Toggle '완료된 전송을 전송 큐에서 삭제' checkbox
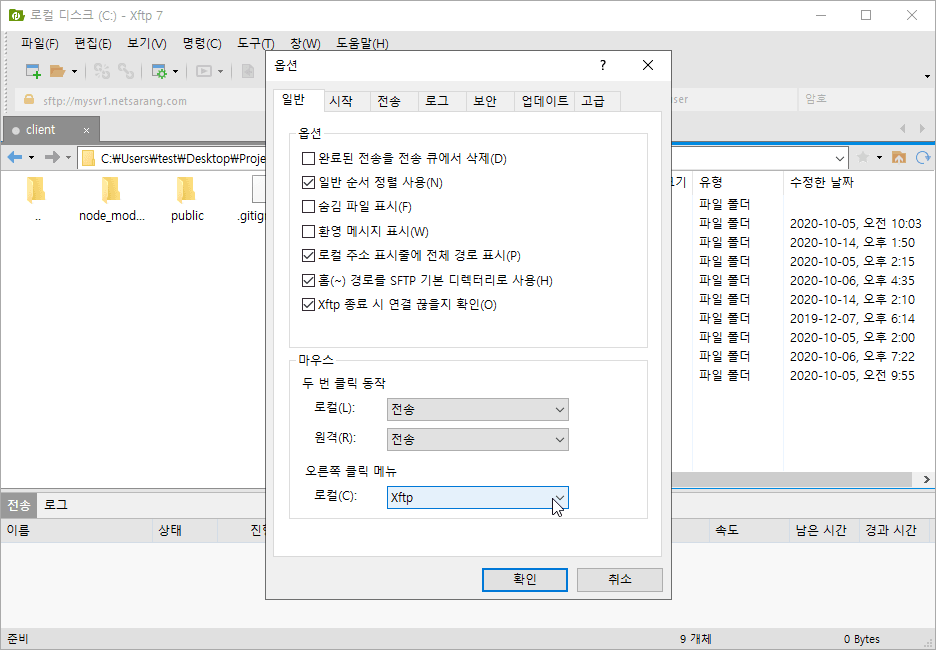 [308, 159]
